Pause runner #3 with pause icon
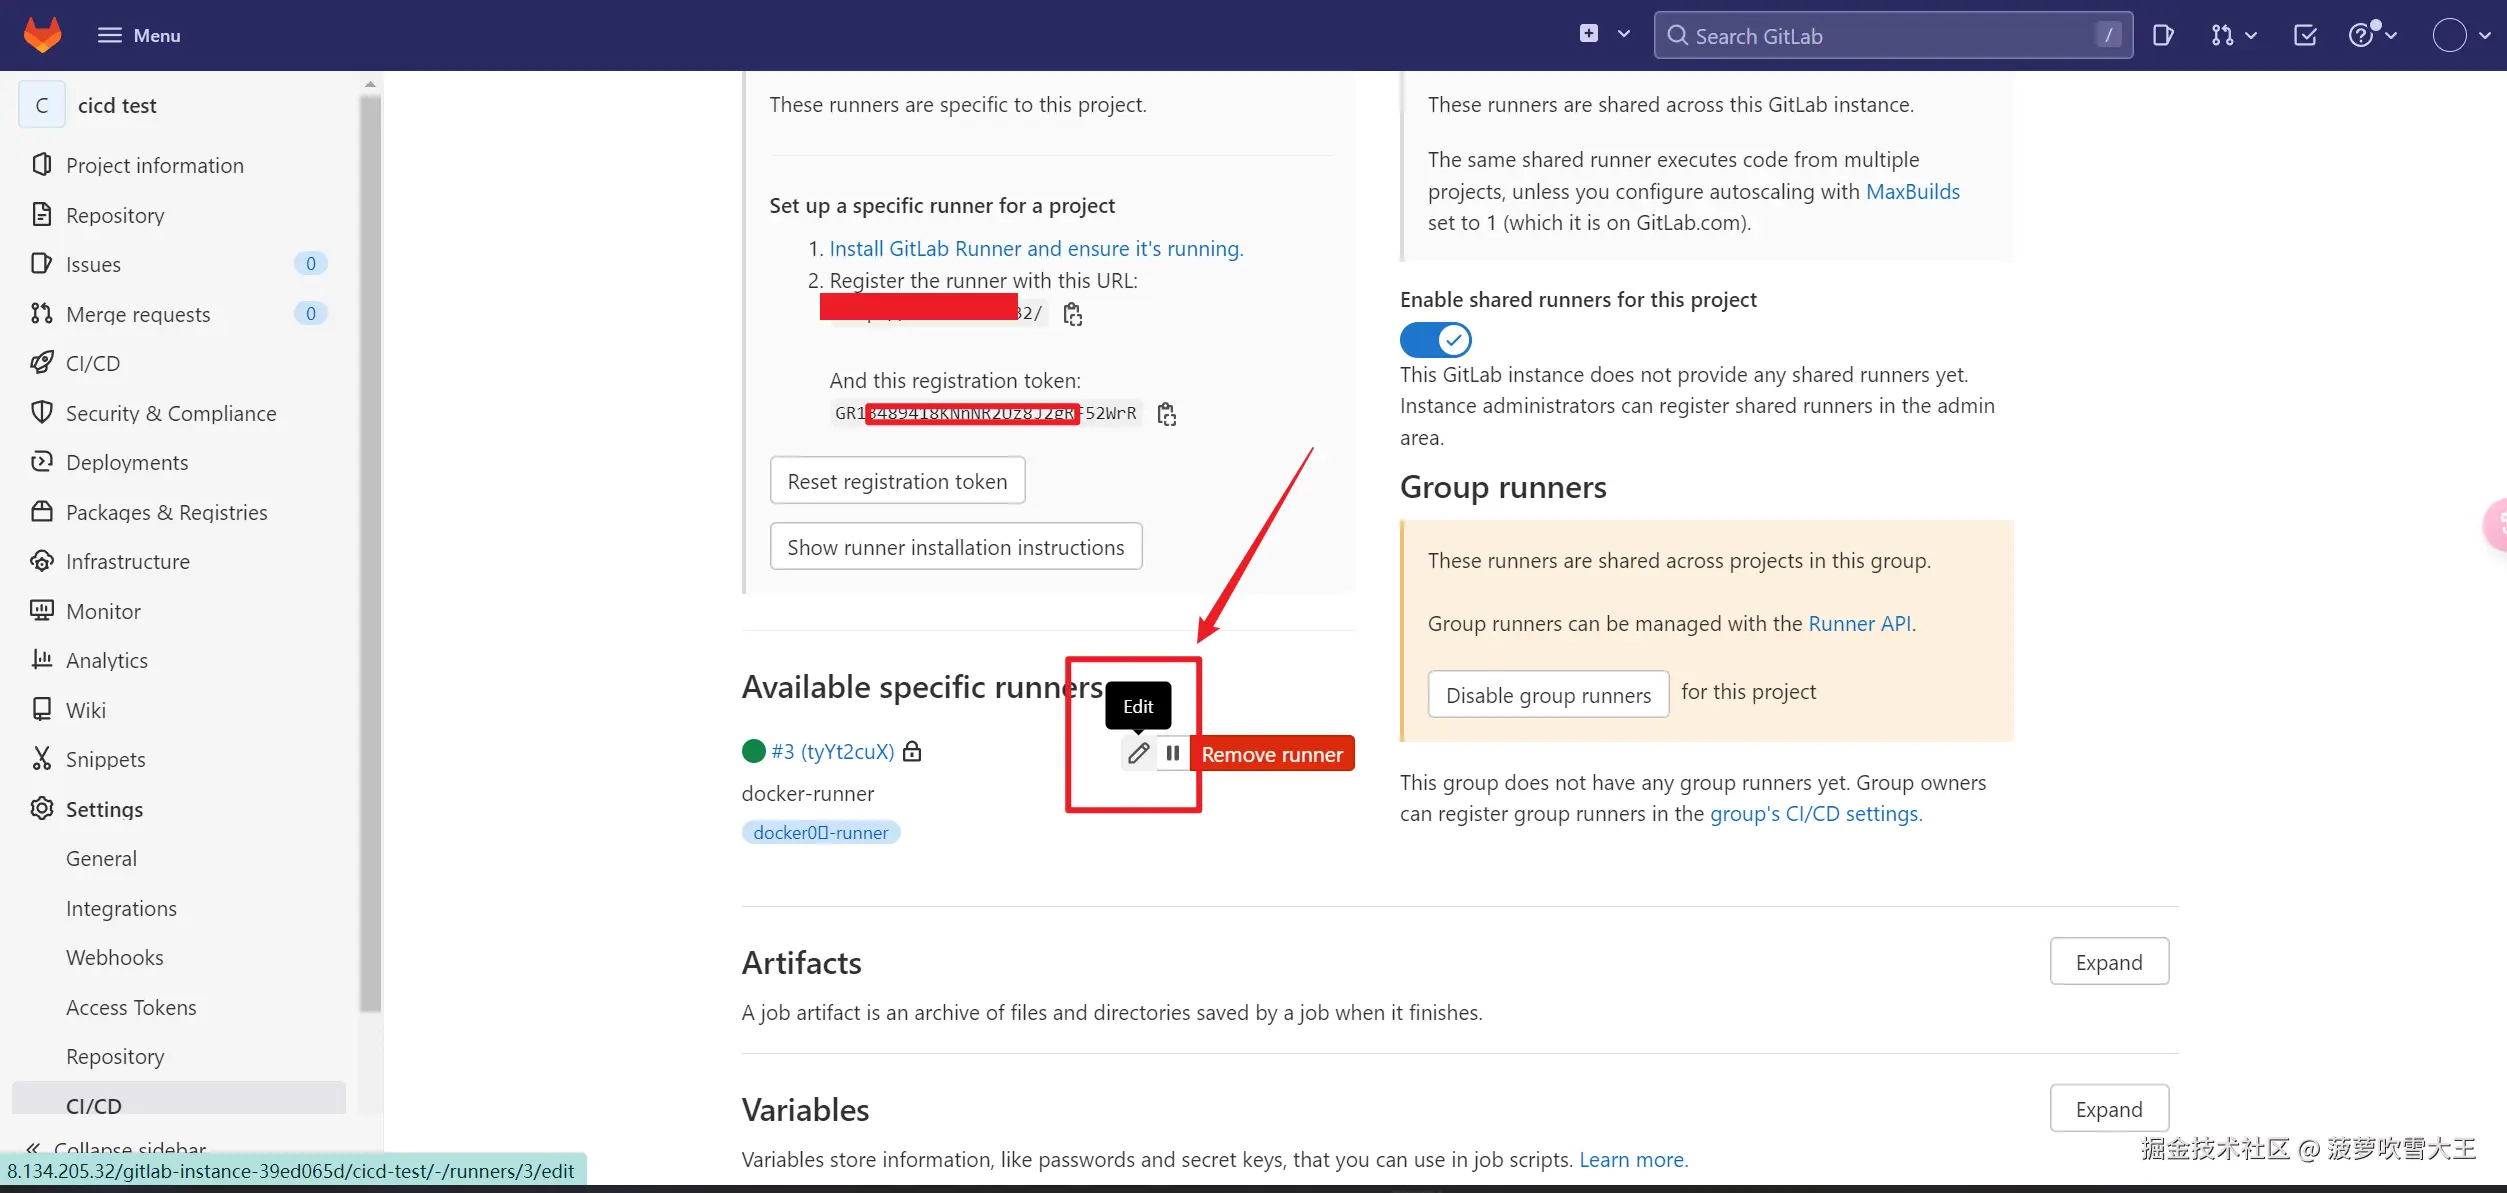This screenshot has width=2507, height=1193. (1172, 754)
